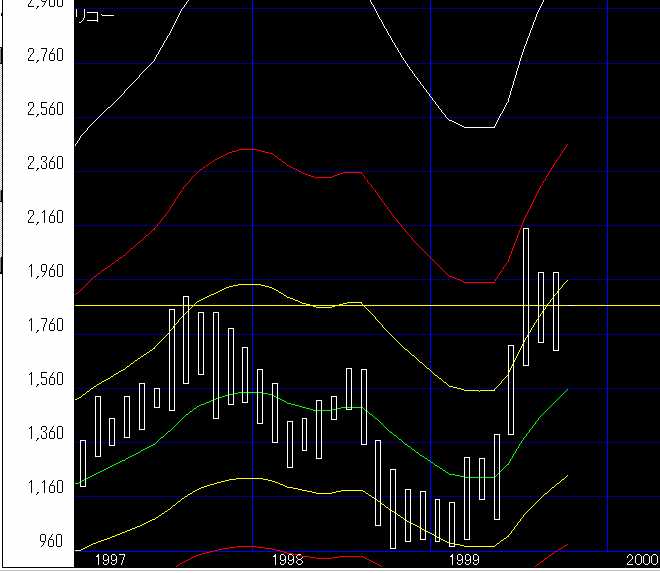Click the last candlestick on the right
660x573 pixels.
pos(556,310)
